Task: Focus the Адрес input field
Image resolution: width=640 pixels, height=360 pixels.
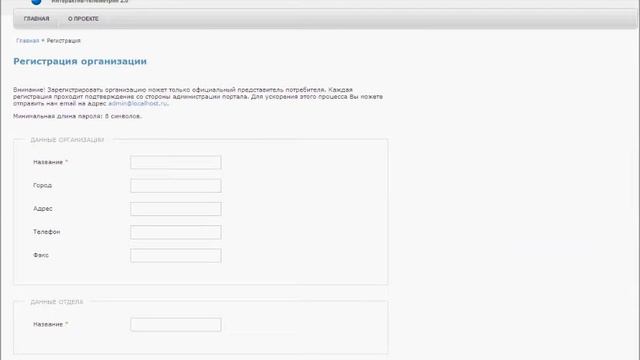Action: coord(176,209)
